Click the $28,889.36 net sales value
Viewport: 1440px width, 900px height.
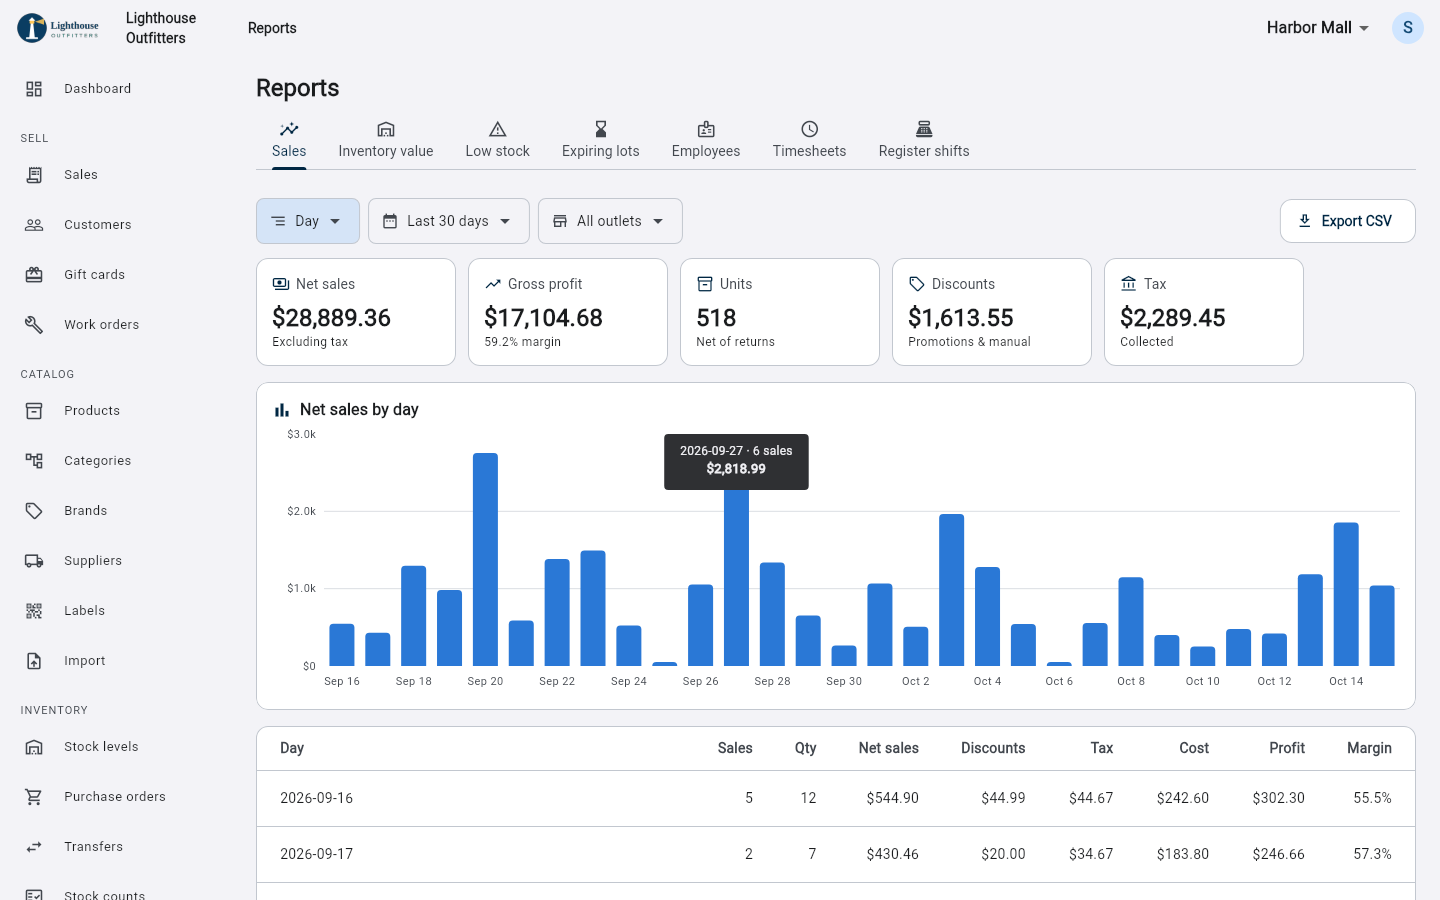tap(331, 318)
